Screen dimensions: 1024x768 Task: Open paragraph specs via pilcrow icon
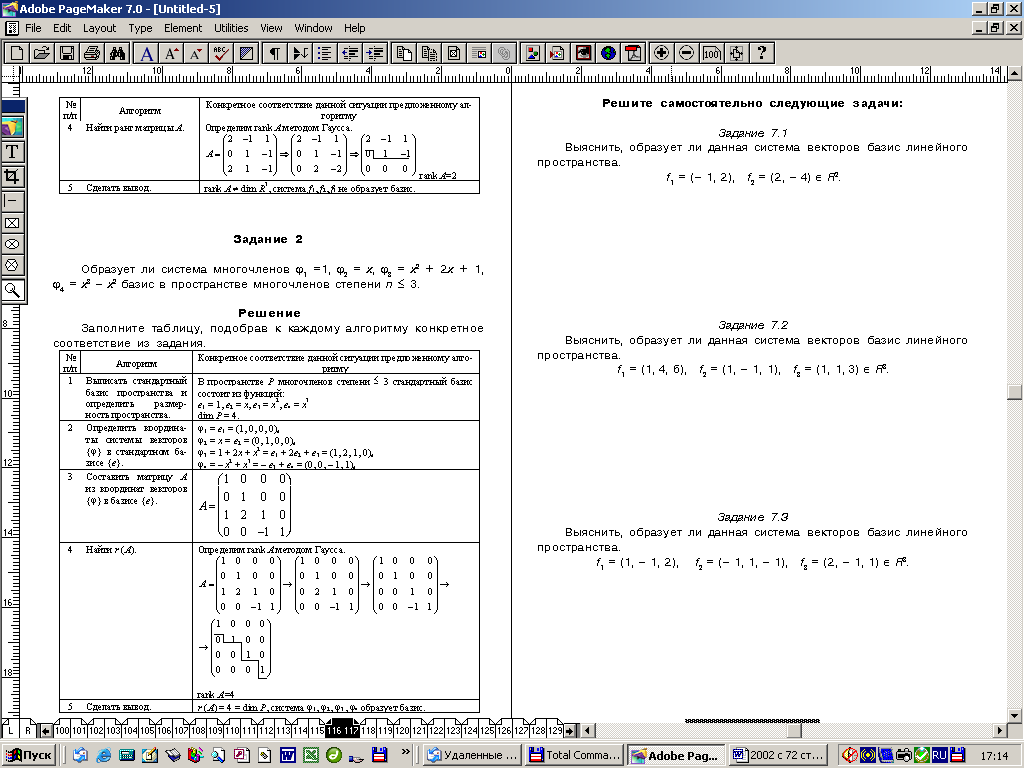[275, 53]
